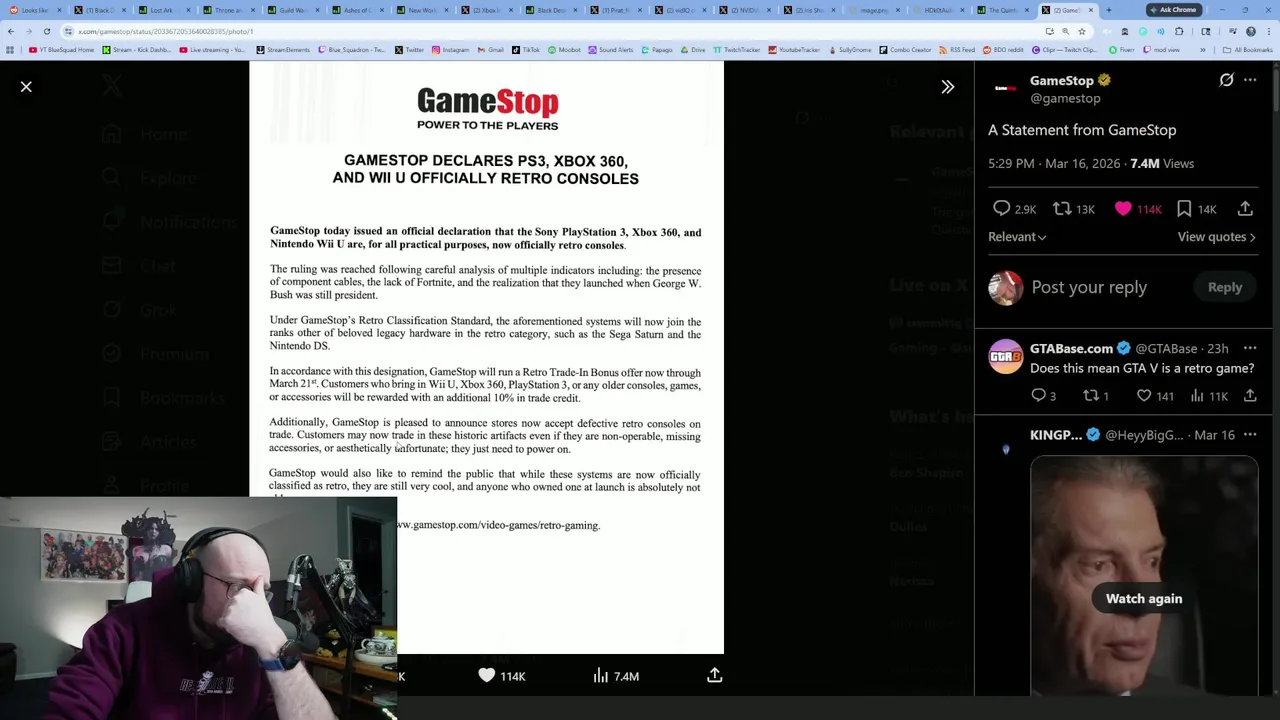1280x720 pixels.
Task: Open Ask Chrome button
Action: [1173, 10]
